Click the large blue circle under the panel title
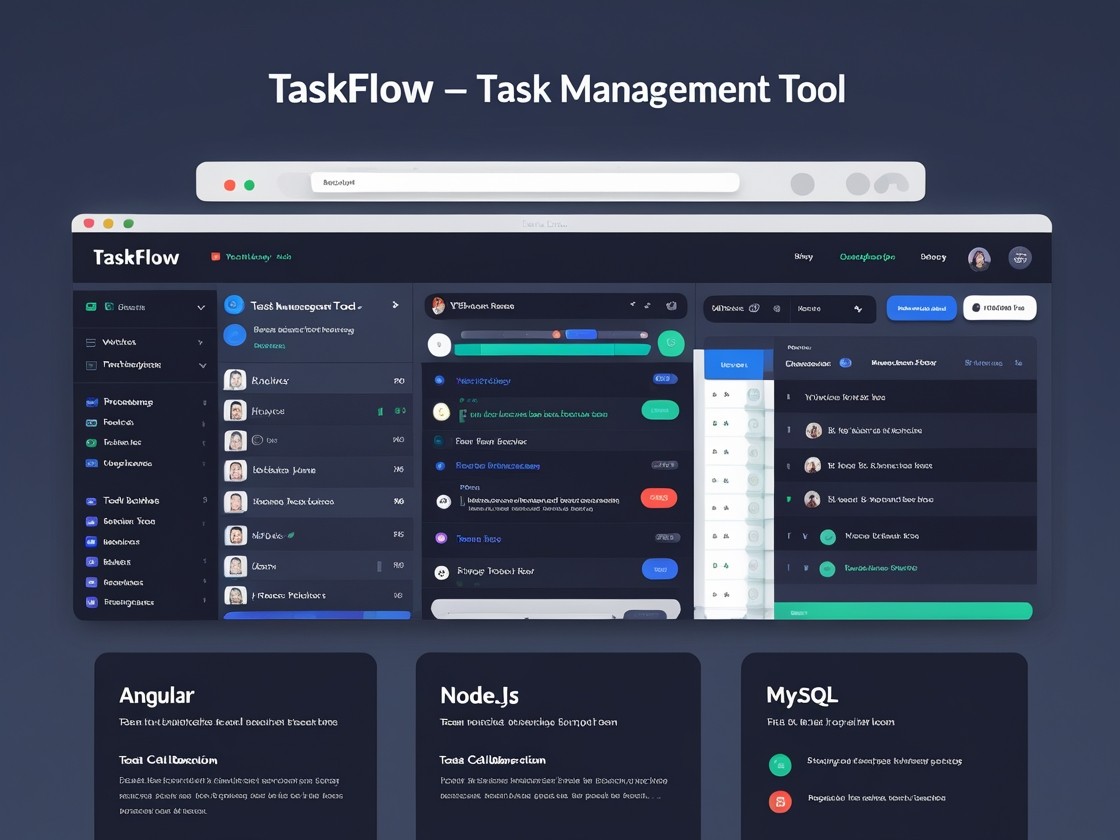This screenshot has height=840, width=1120. (x=235, y=334)
